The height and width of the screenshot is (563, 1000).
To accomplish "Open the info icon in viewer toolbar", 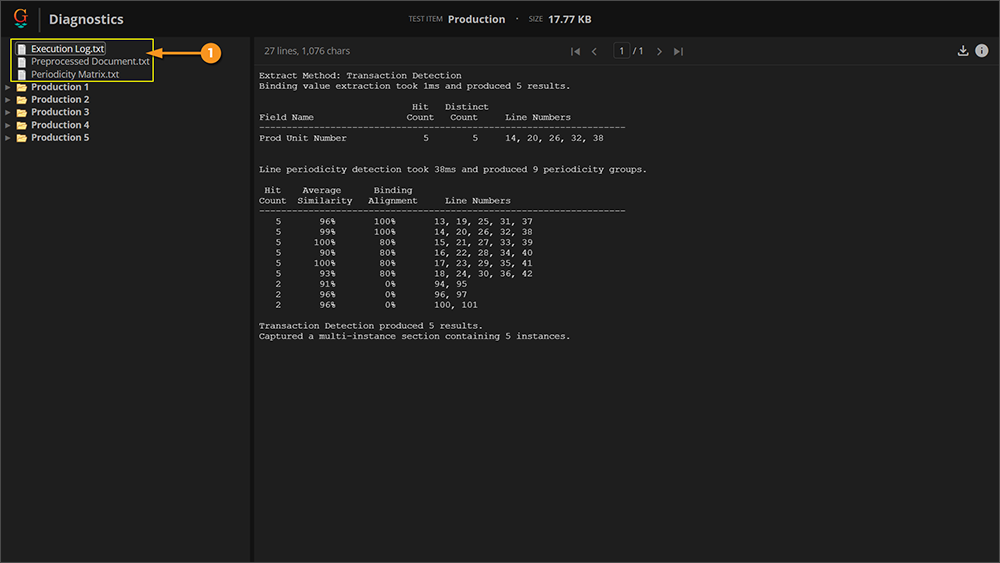I will (x=981, y=51).
